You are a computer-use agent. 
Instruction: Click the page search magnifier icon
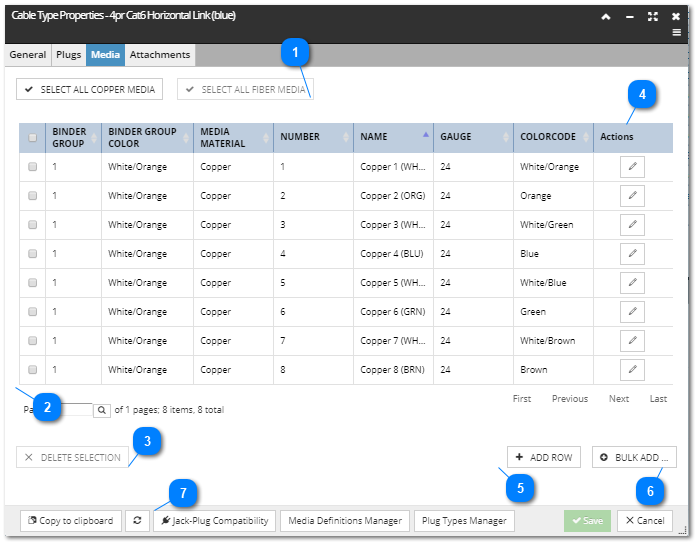point(101,410)
